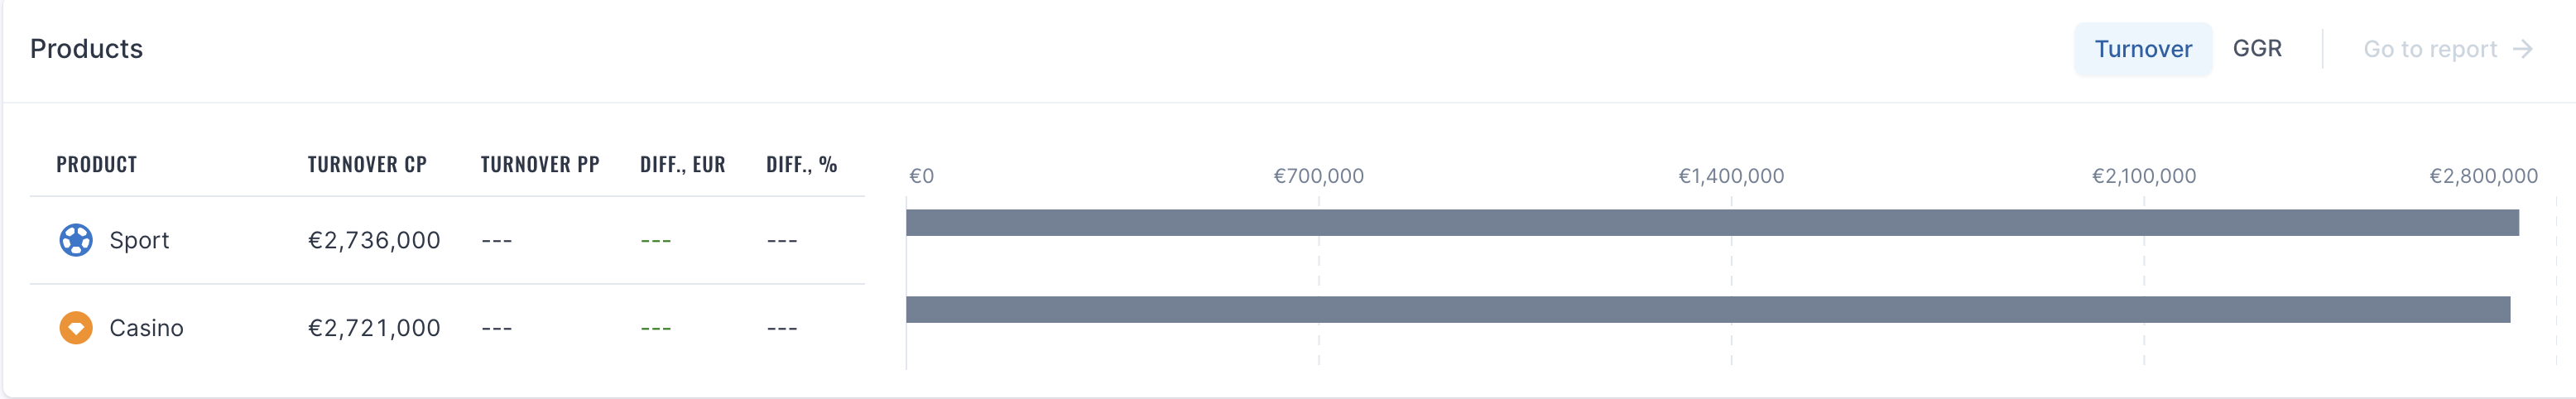Click the €2,800,000 axis label

pyautogui.click(x=2484, y=176)
